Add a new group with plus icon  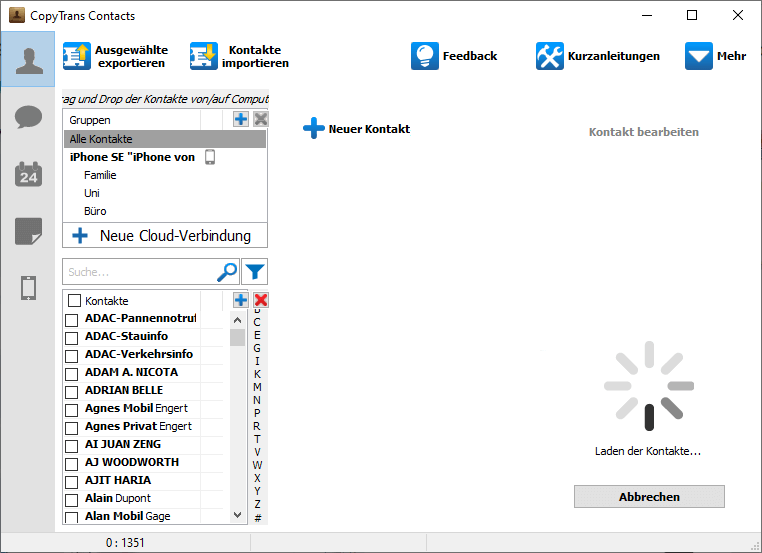point(241,119)
